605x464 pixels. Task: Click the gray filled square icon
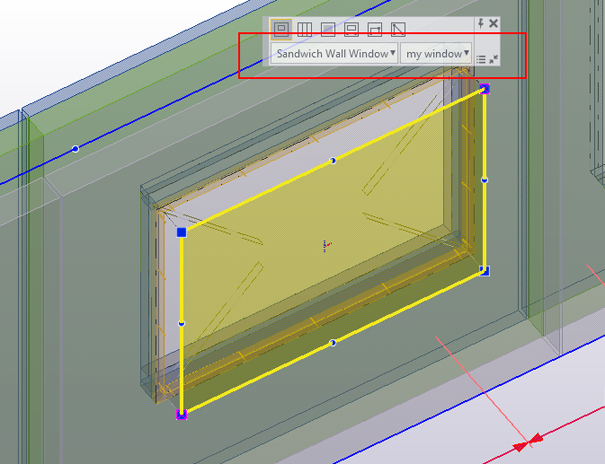pos(328,29)
